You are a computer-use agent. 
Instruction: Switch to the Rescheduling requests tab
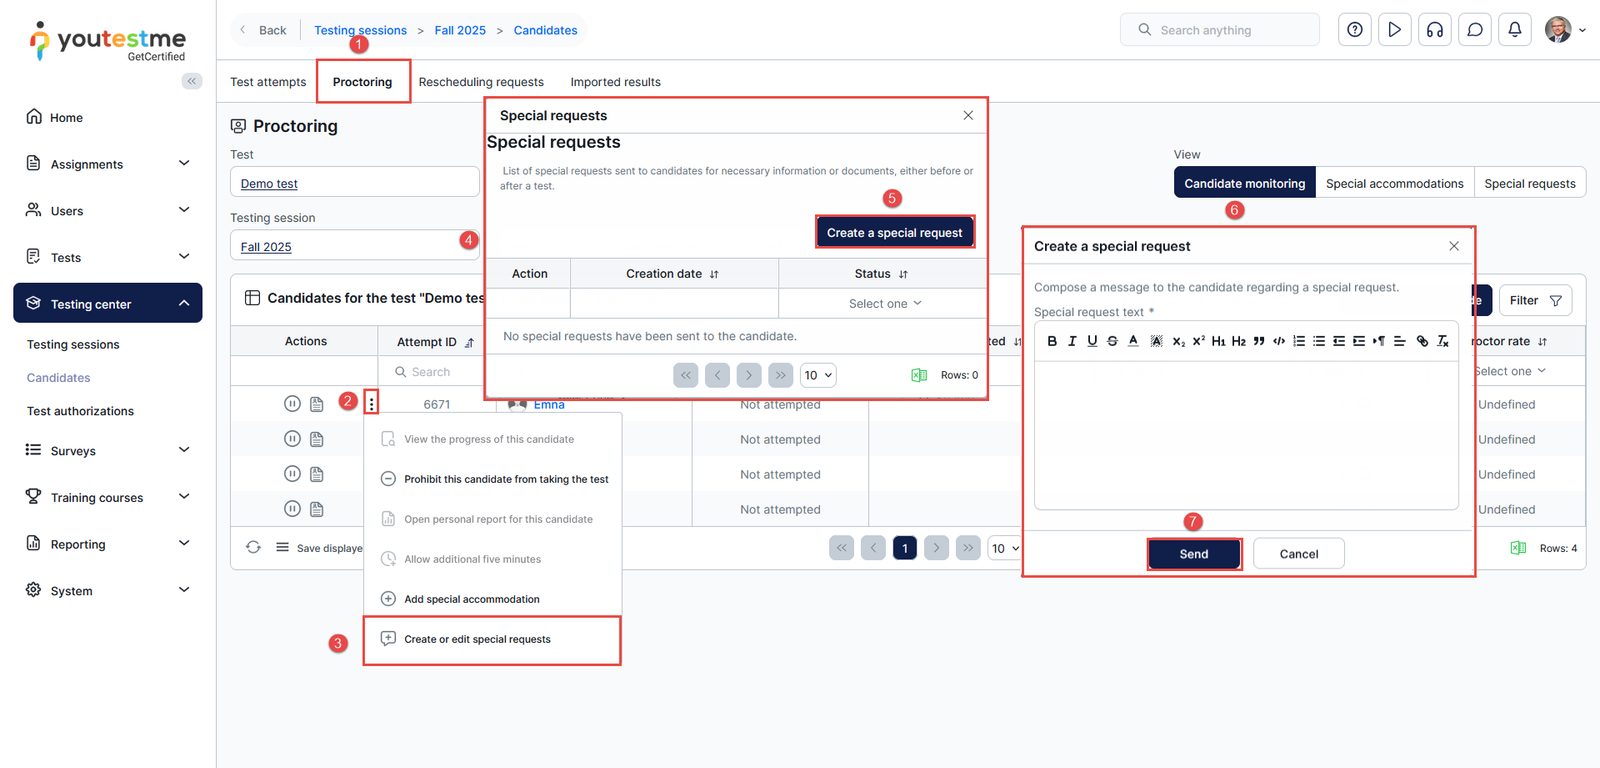pyautogui.click(x=481, y=82)
